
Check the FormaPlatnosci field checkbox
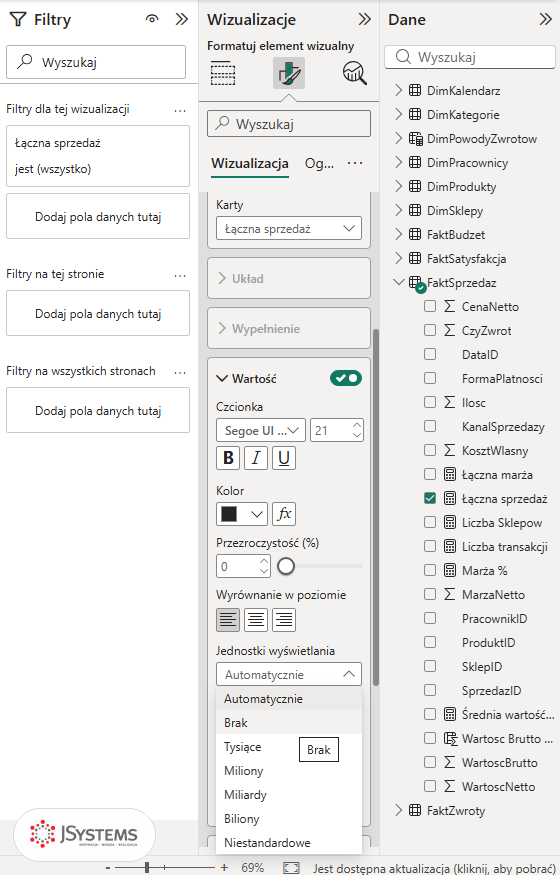pos(429,378)
